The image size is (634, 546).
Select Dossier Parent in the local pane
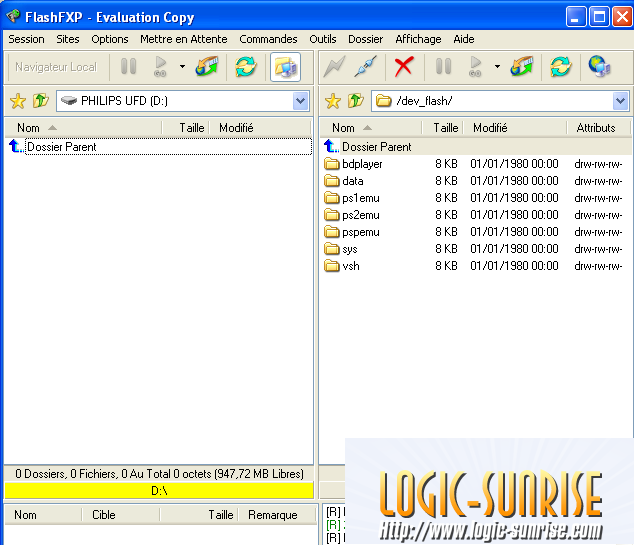click(x=159, y=146)
